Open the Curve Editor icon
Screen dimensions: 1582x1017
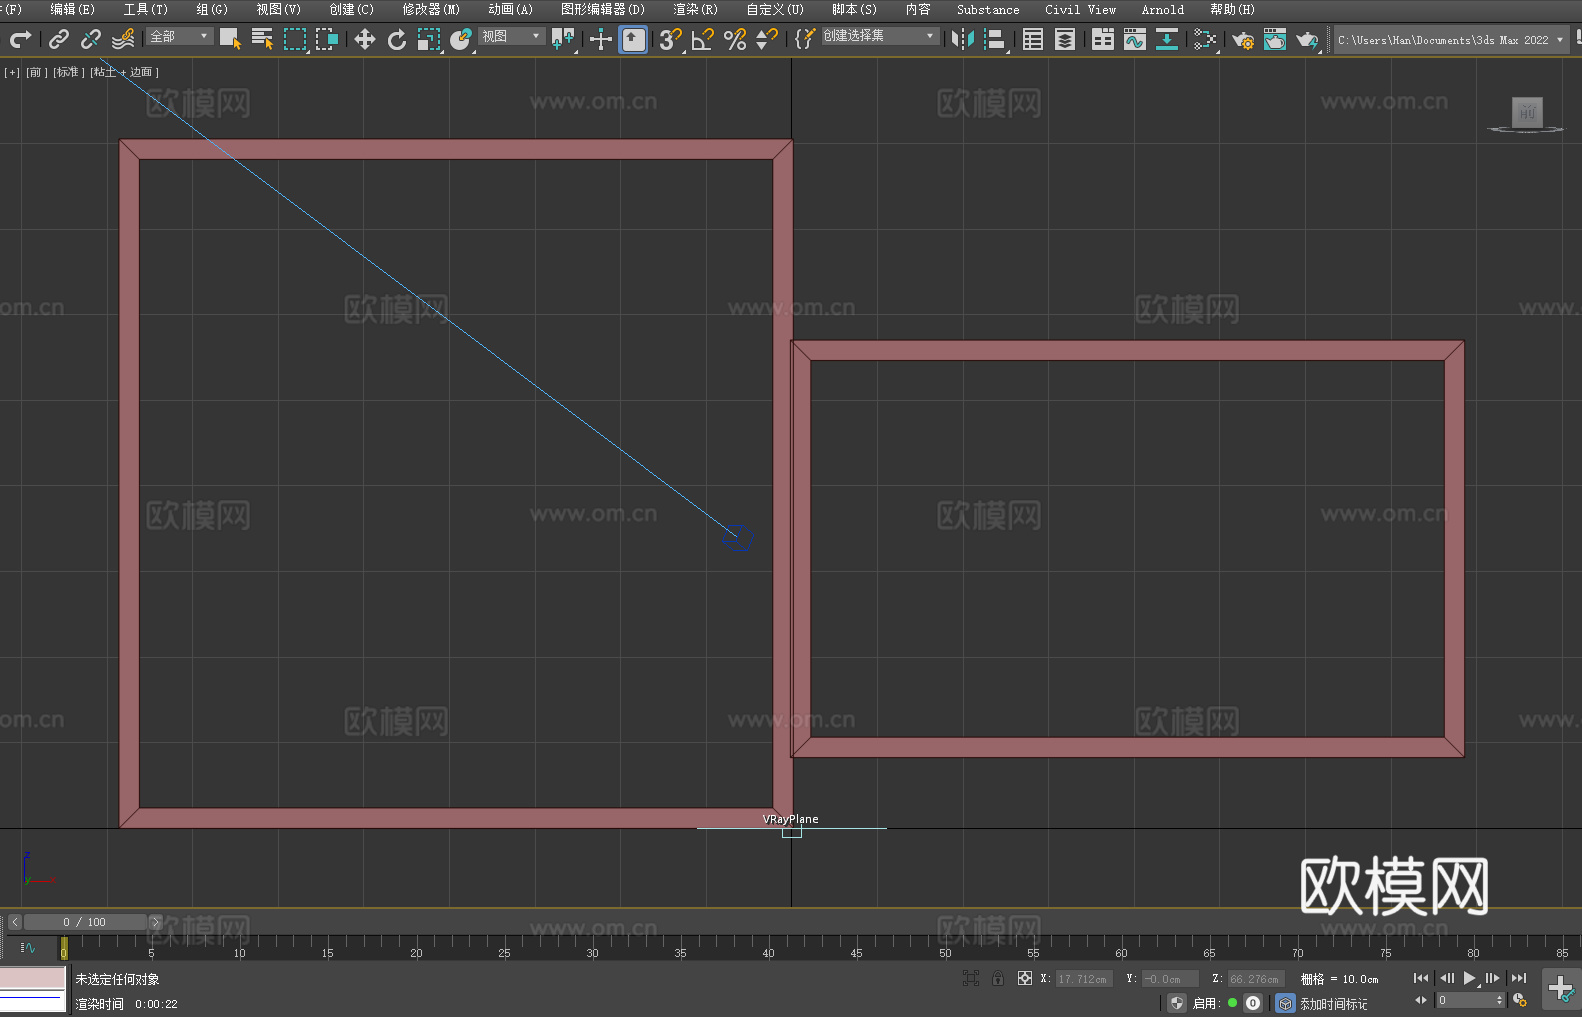[1135, 39]
